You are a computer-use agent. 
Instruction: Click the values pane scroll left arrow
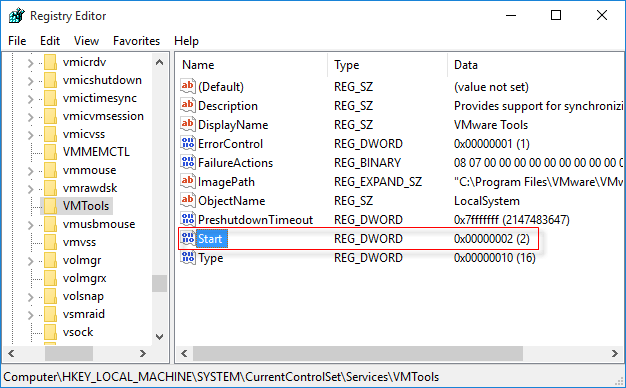pyautogui.click(x=184, y=353)
